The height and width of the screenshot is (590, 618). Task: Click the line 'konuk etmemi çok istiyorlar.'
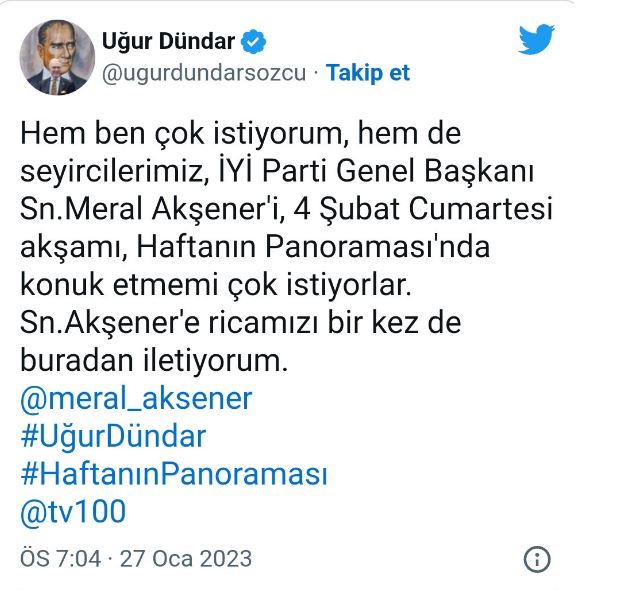[216, 285]
